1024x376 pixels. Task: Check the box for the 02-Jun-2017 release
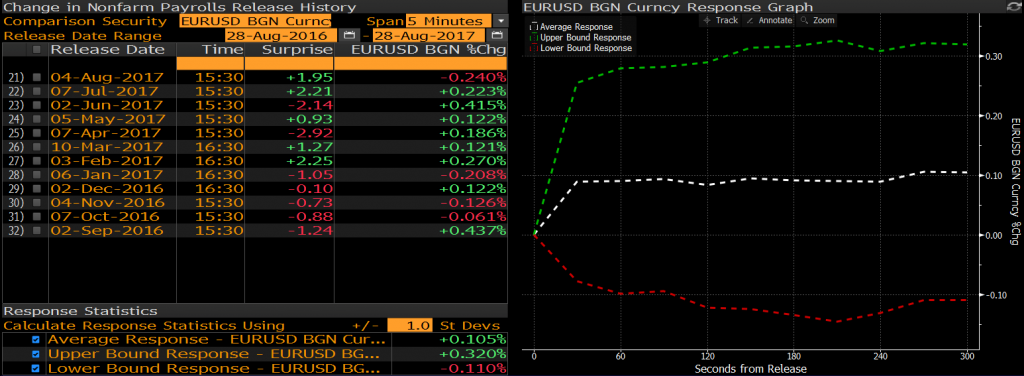37,105
